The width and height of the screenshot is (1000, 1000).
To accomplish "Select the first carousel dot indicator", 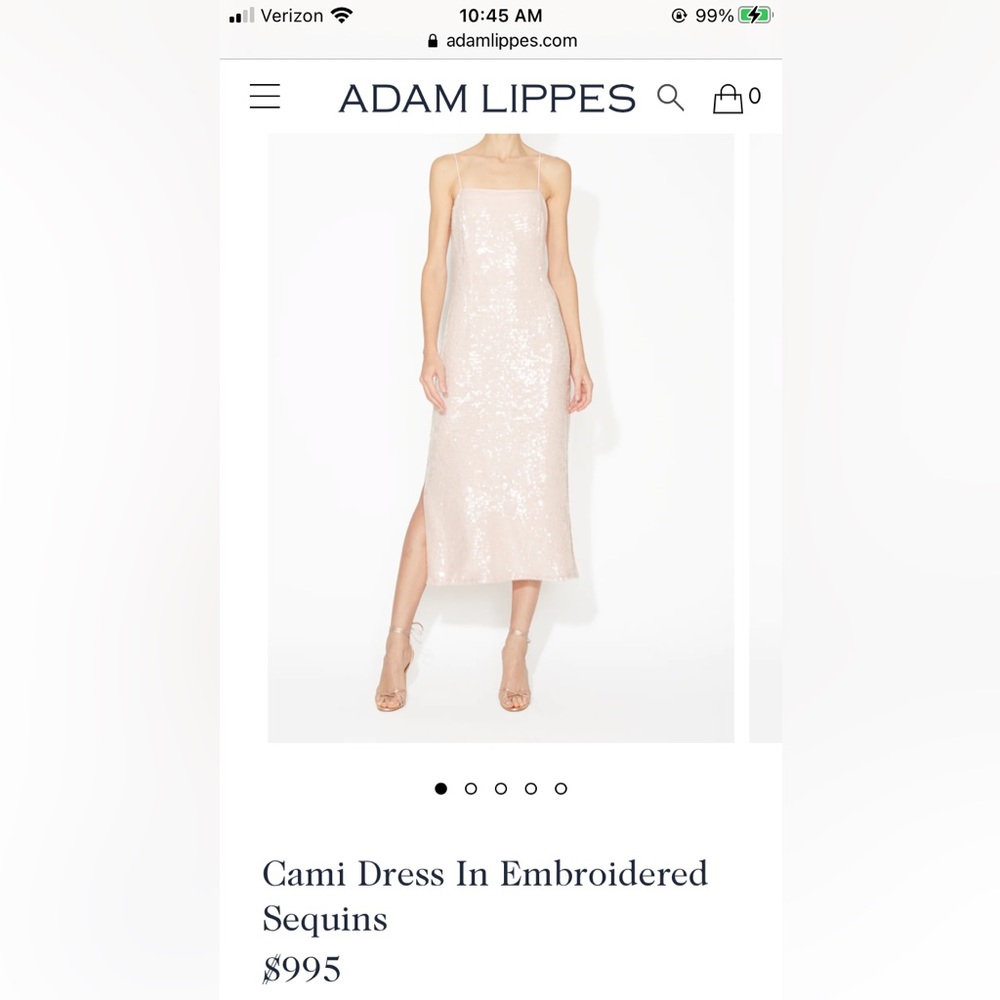I will click(441, 788).
